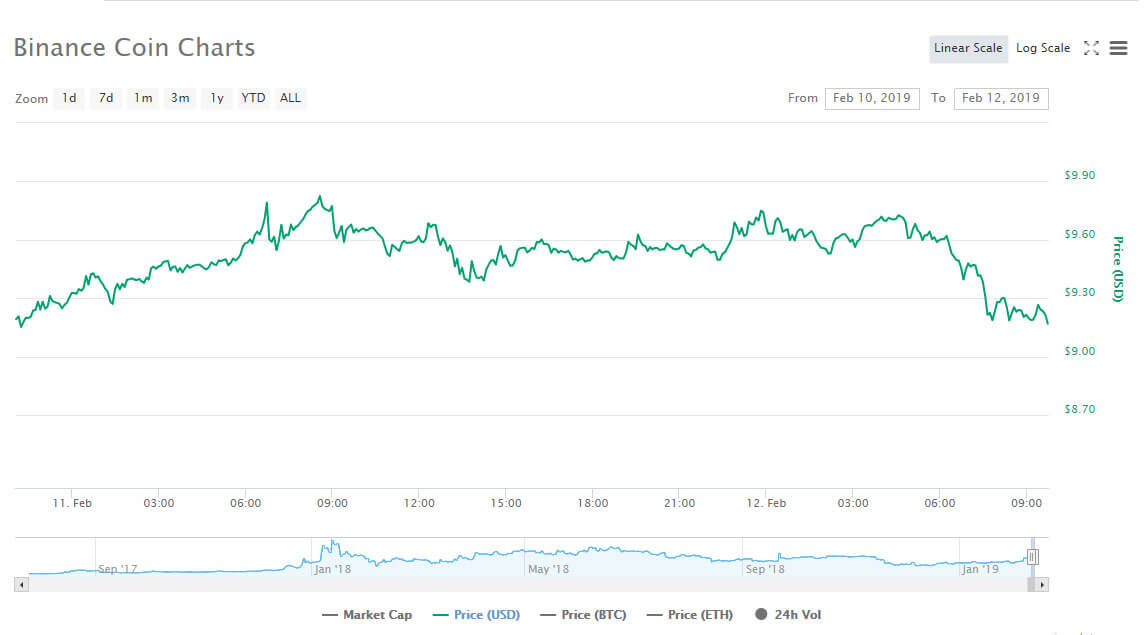This screenshot has width=1147, height=635.
Task: Click the Price (USD) vertical axis title
Action: pyautogui.click(x=1118, y=268)
